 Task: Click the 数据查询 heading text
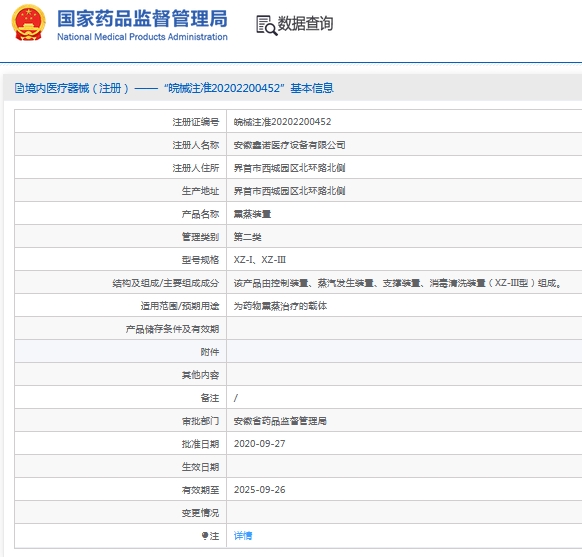[305, 24]
